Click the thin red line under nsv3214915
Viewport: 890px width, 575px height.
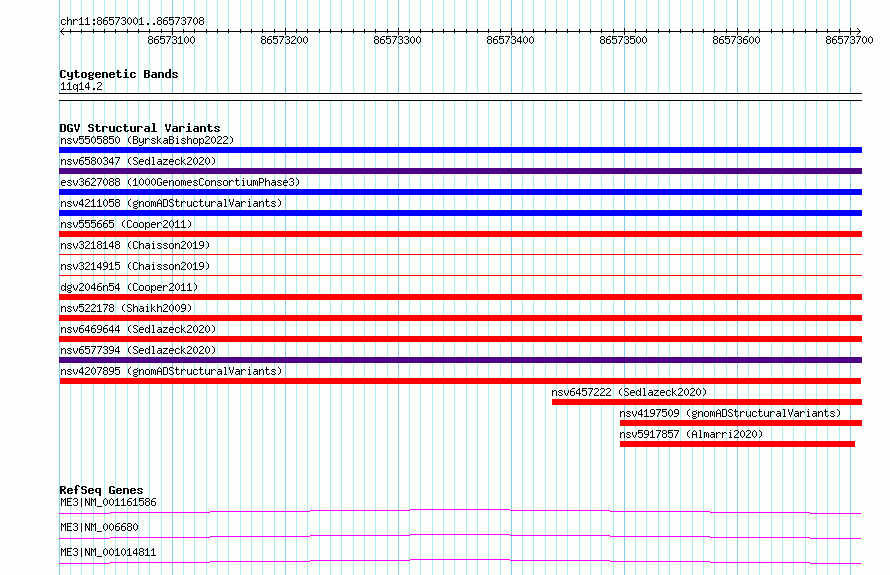click(x=460, y=275)
